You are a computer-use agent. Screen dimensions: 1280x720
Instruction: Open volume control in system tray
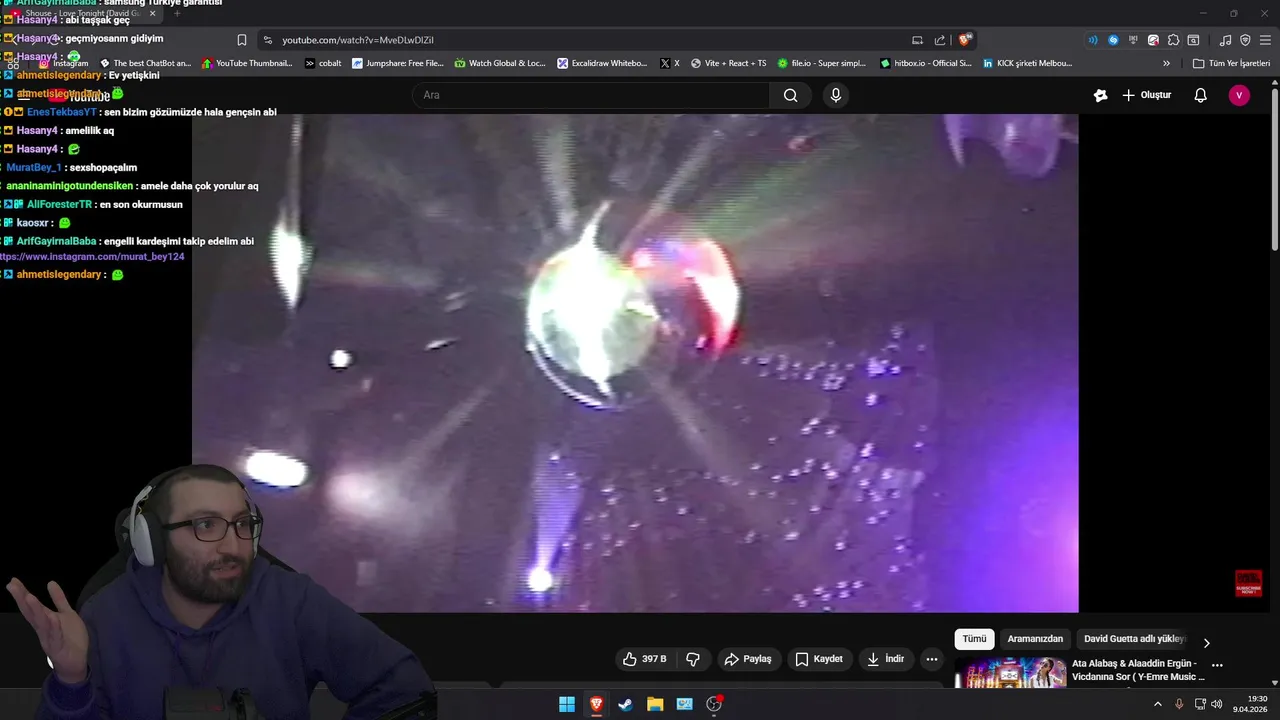pyautogui.click(x=1217, y=704)
